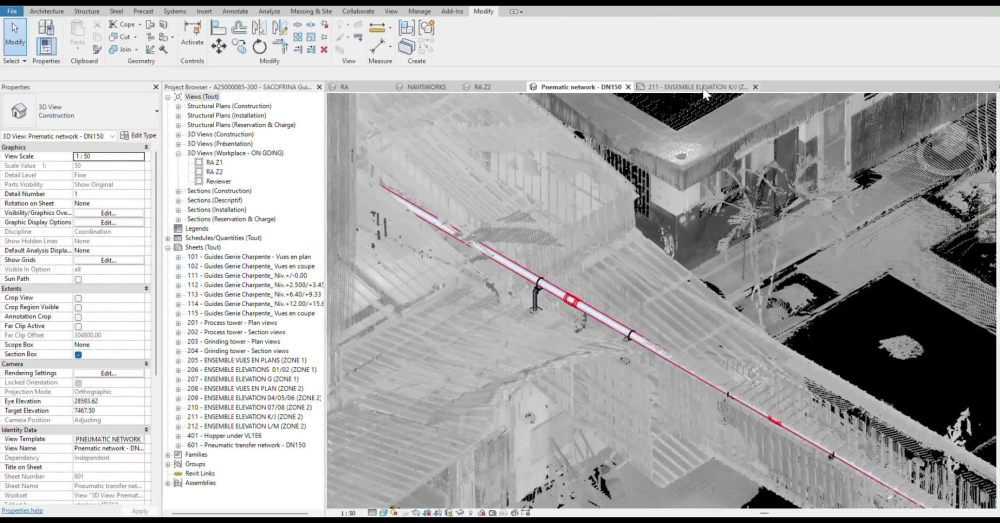The height and width of the screenshot is (523, 1000).
Task: Collapse 3D Views (Workplace - ON GOING) node
Action: 178,154
